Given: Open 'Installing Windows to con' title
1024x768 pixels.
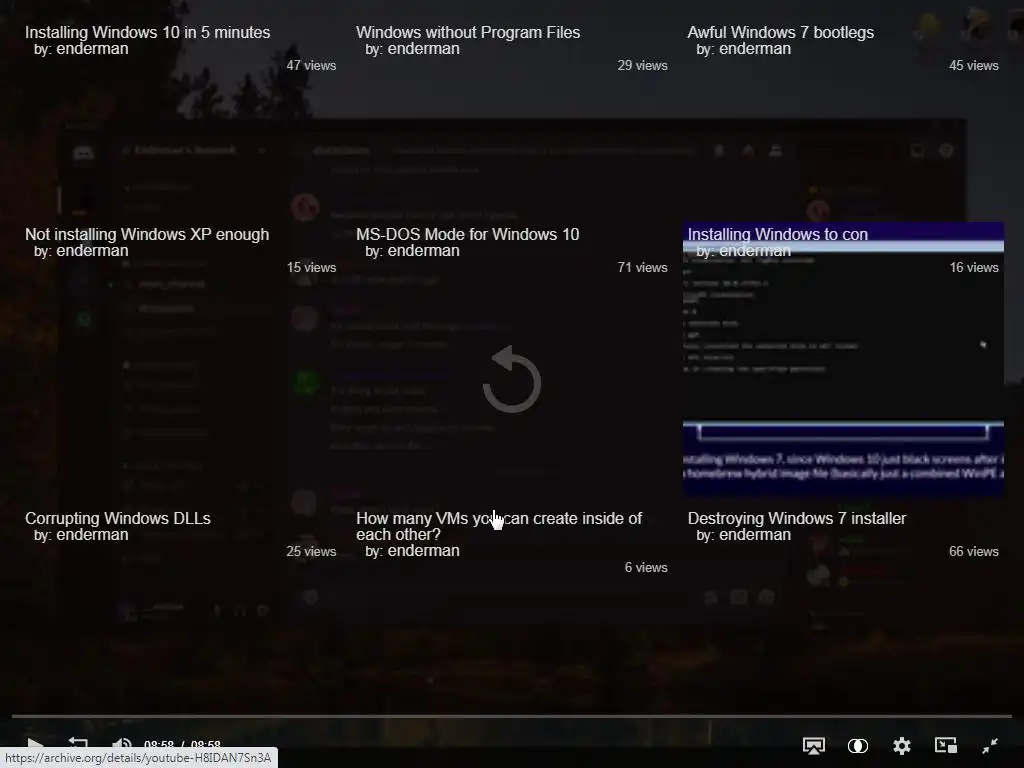Looking at the screenshot, I should [778, 234].
